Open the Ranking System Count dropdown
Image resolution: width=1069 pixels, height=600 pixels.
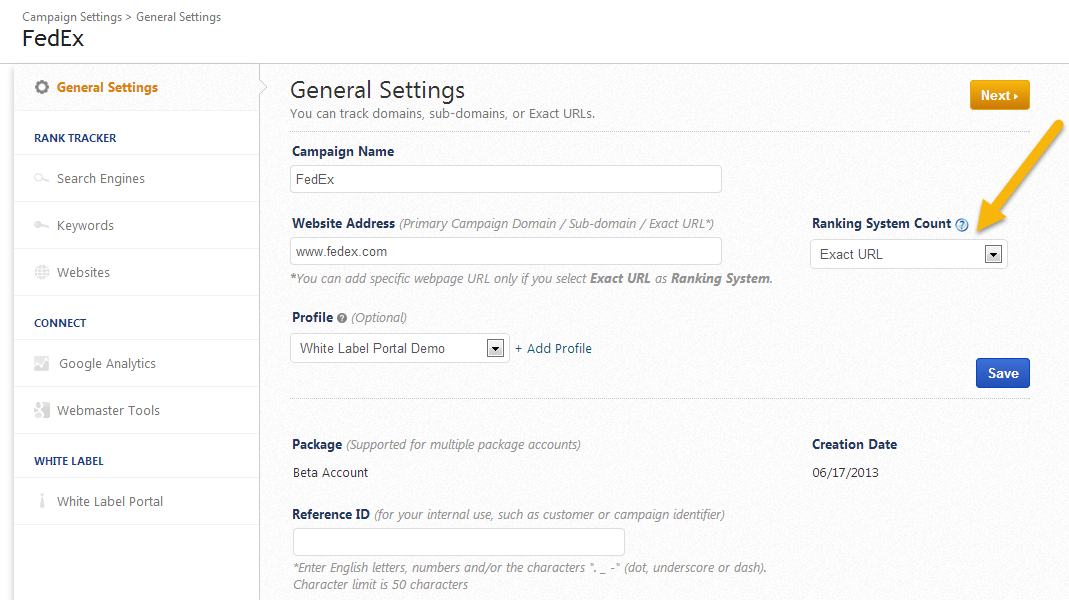(x=993, y=254)
